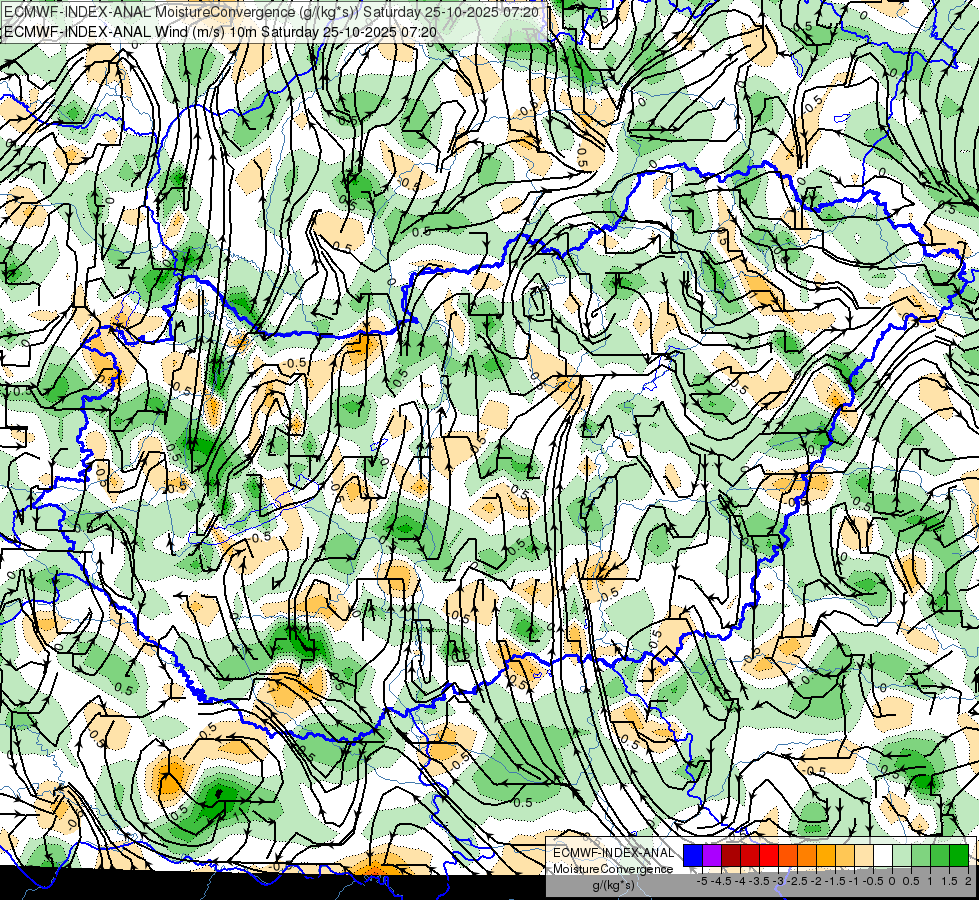Click the legend unit g/(kg*s)
Image resolution: width=979 pixels, height=900 pixels.
pos(613,885)
